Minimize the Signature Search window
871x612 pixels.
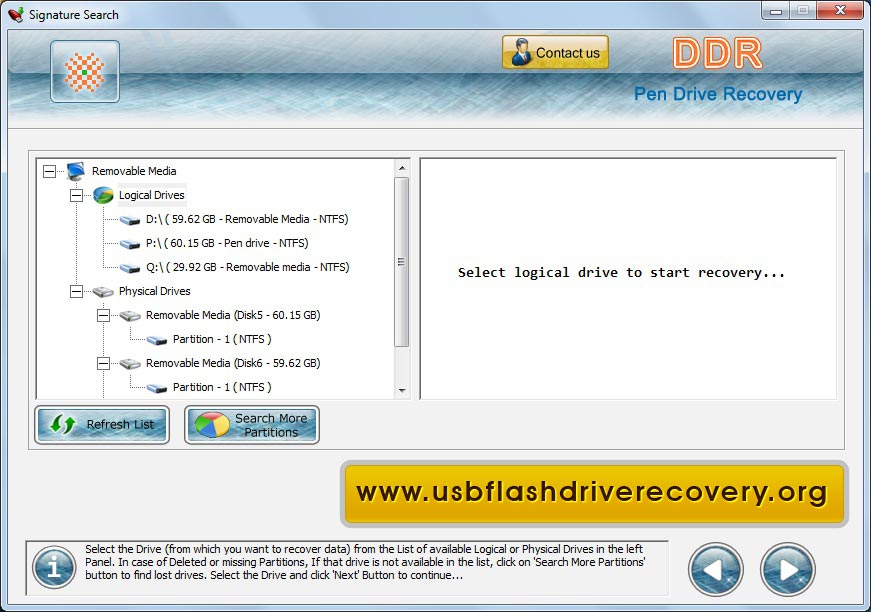(776, 10)
